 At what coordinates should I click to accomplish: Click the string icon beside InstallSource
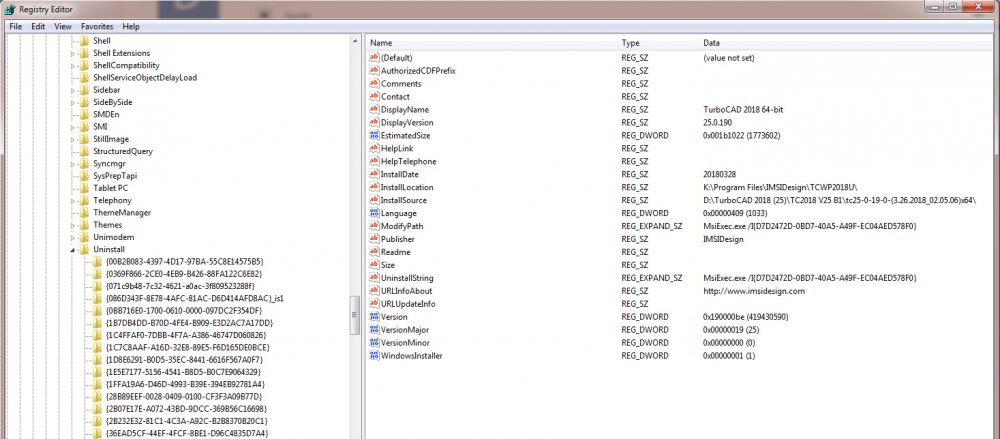pos(374,200)
